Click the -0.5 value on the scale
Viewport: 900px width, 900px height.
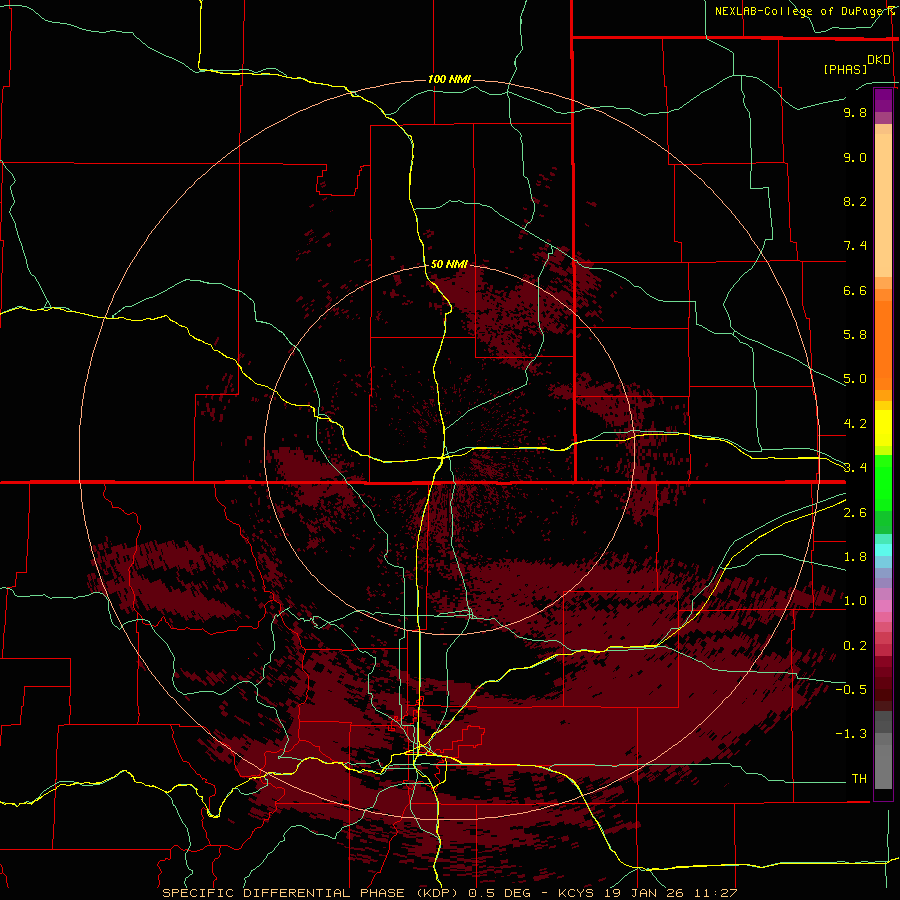851,690
